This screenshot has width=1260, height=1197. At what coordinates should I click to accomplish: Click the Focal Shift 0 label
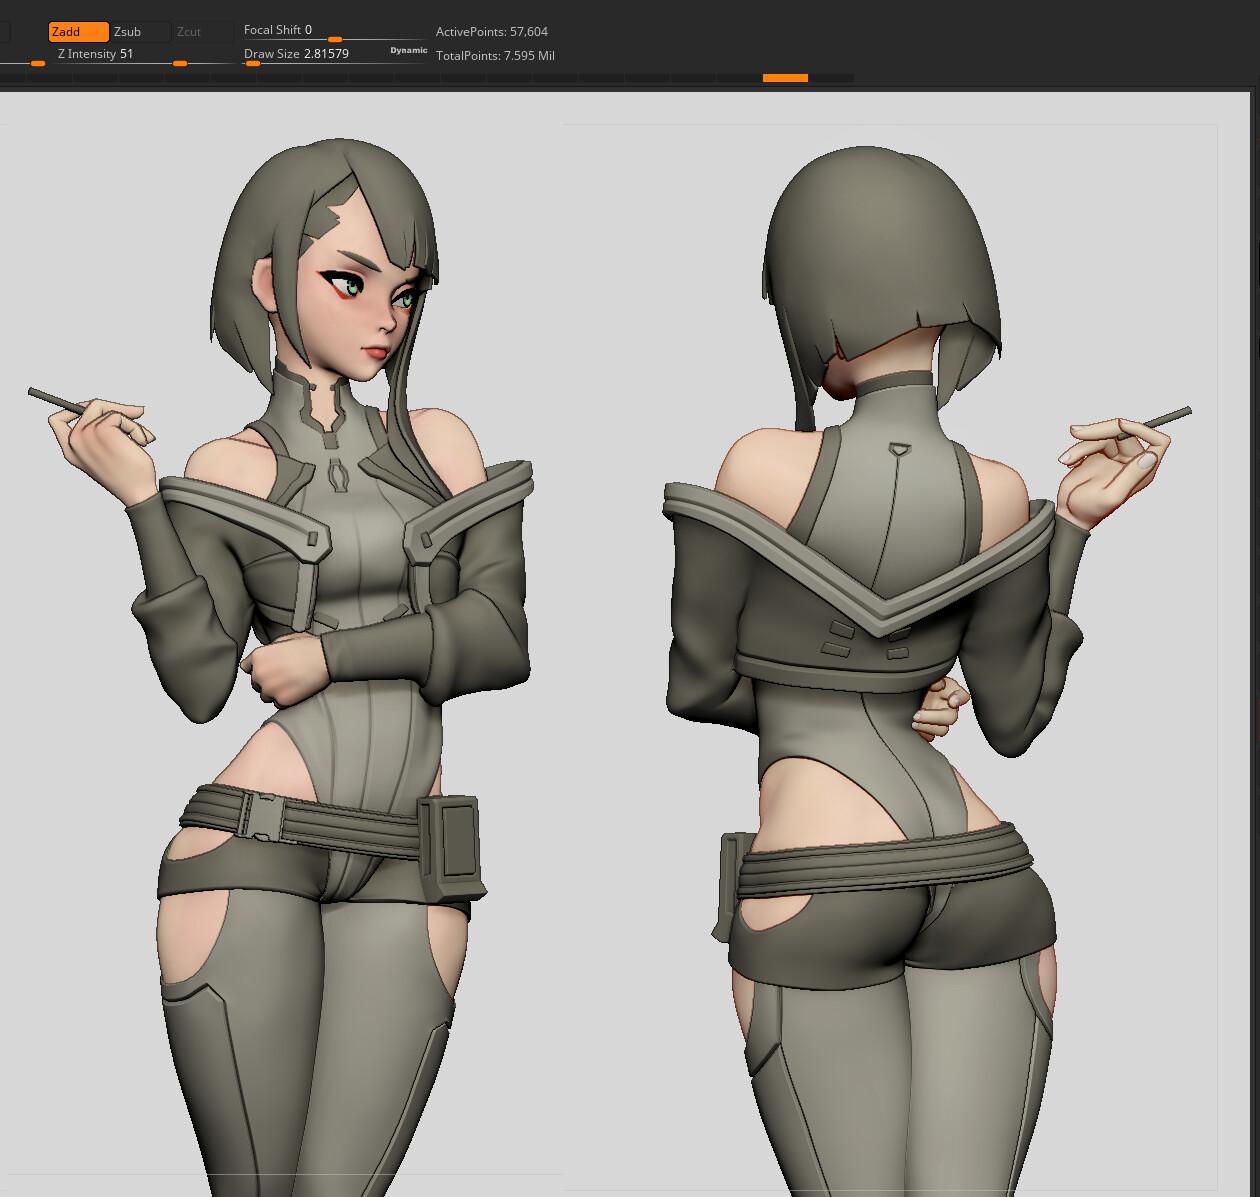click(x=278, y=30)
